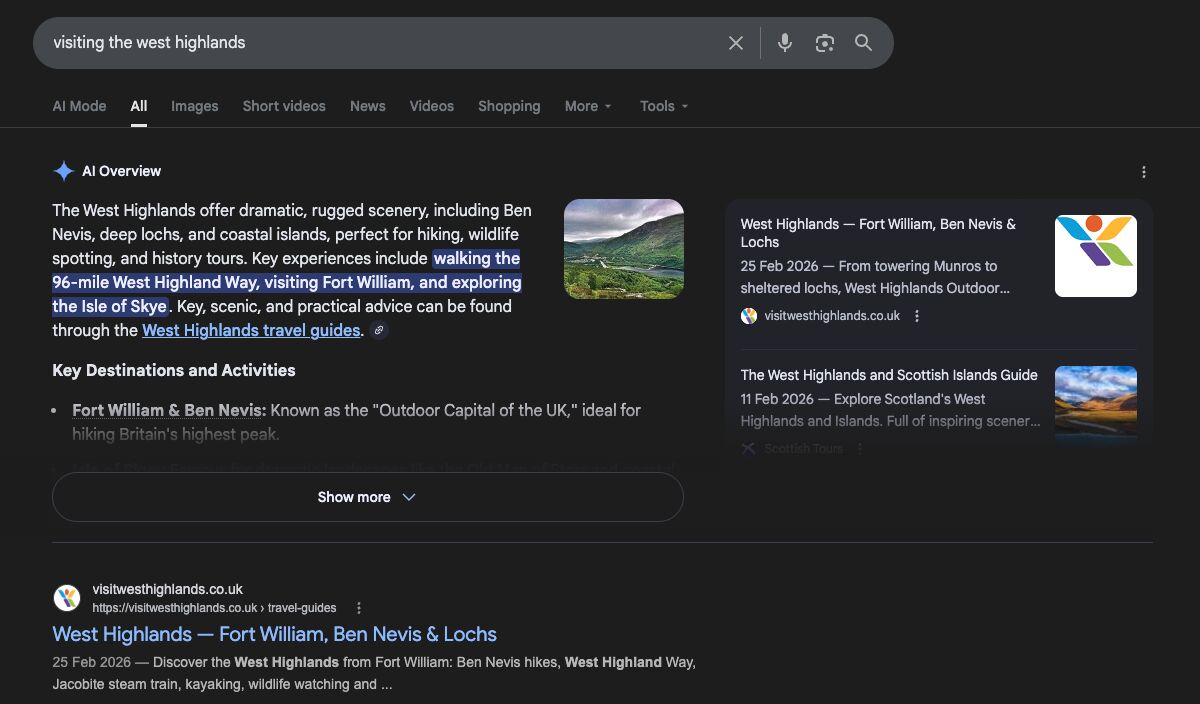This screenshot has height=704, width=1200.
Task: Expand AI Overview with Show more
Action: (368, 497)
